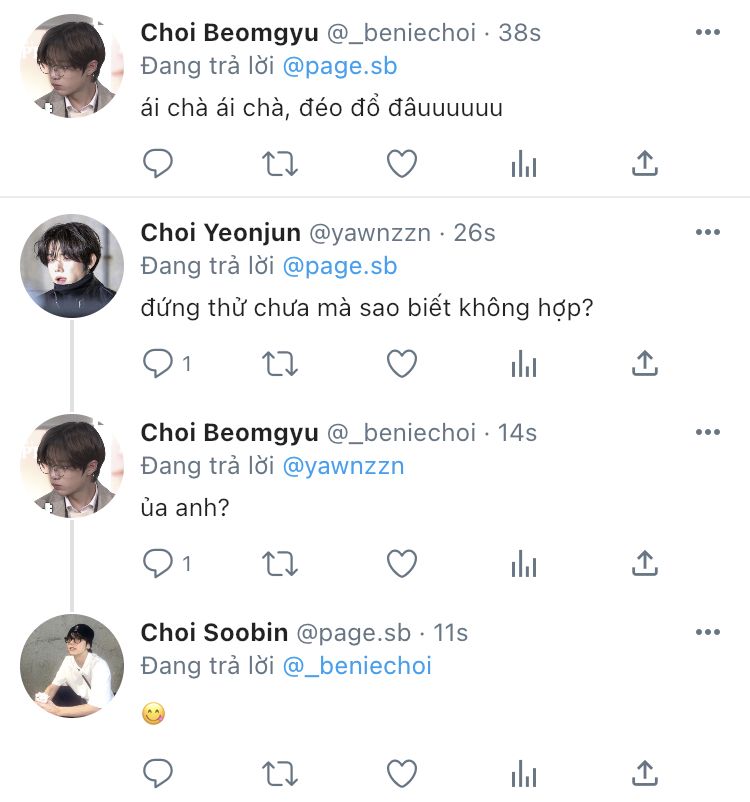The width and height of the screenshot is (750, 802).
Task: Open the @_beniechoi mention in Soobin's reply
Action: coord(356,666)
